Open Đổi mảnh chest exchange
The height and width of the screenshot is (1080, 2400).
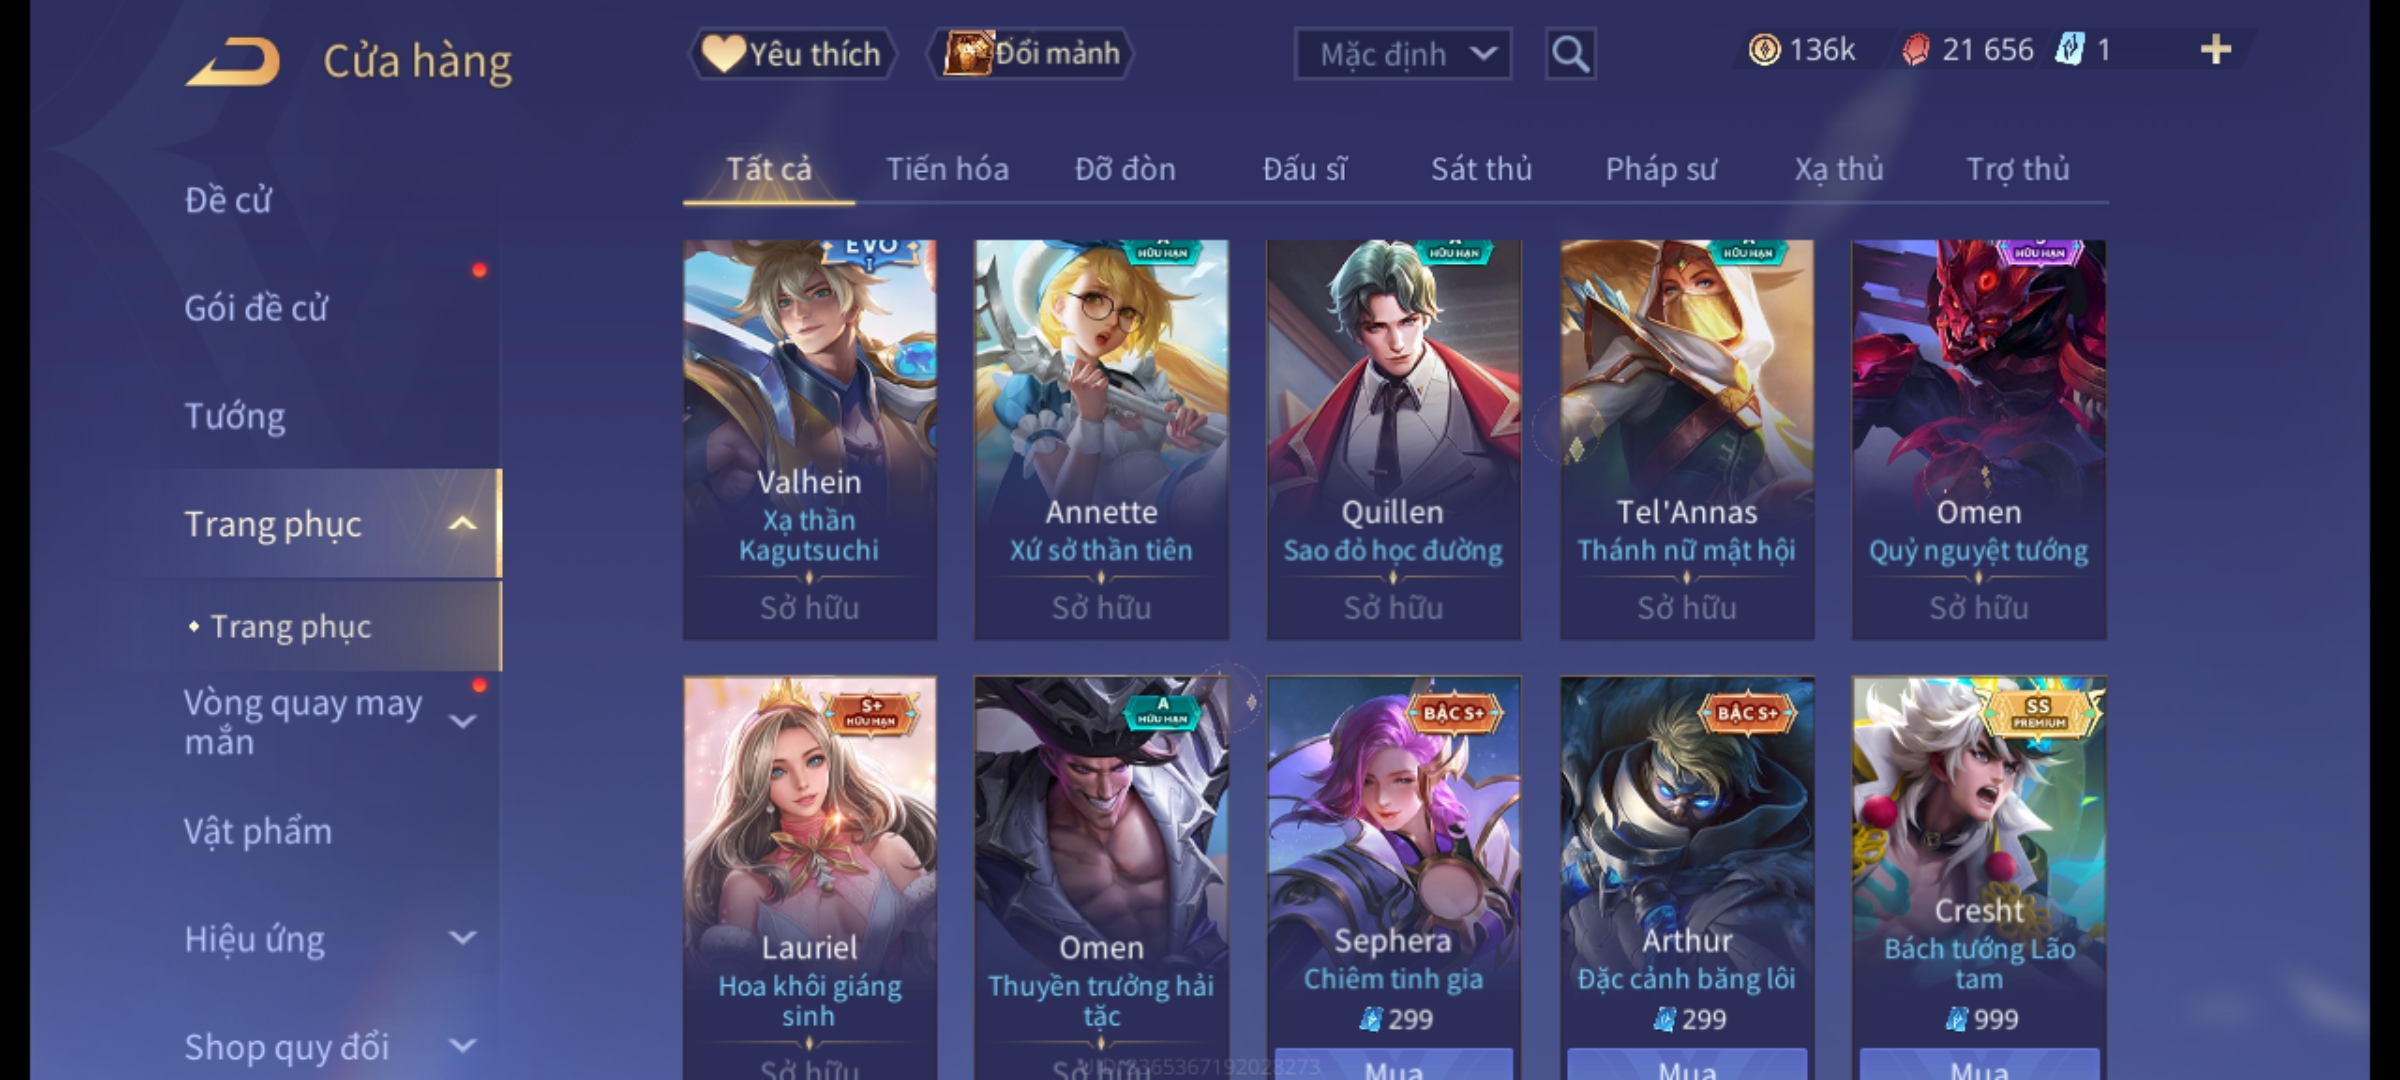click(1031, 54)
